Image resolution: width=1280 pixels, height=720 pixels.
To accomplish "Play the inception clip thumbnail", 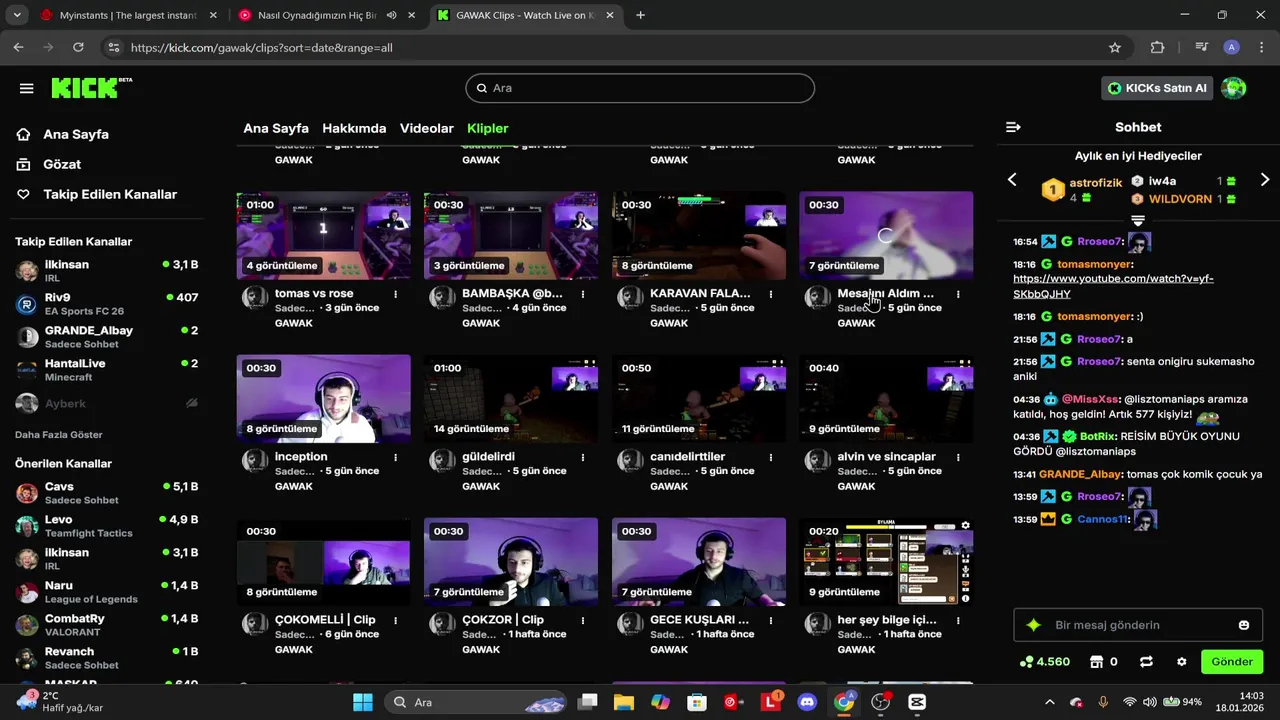I will coord(323,399).
